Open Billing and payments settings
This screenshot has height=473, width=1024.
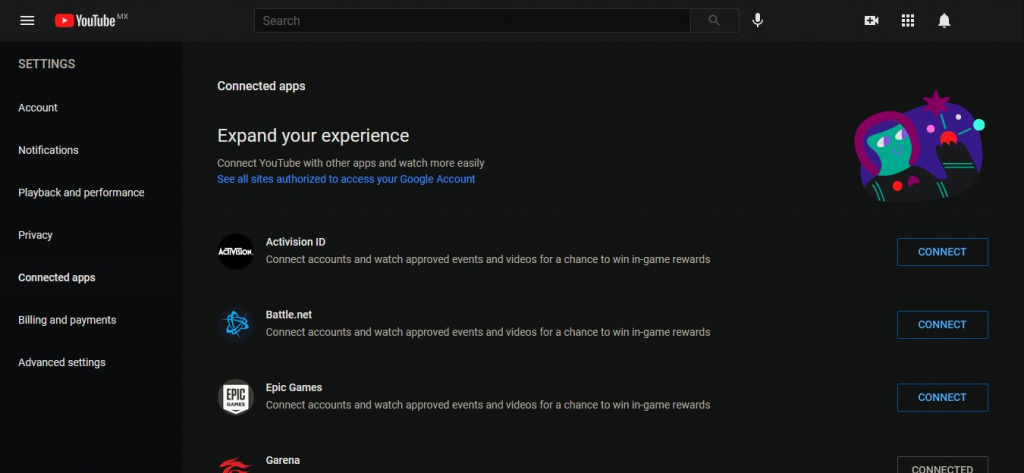(67, 320)
